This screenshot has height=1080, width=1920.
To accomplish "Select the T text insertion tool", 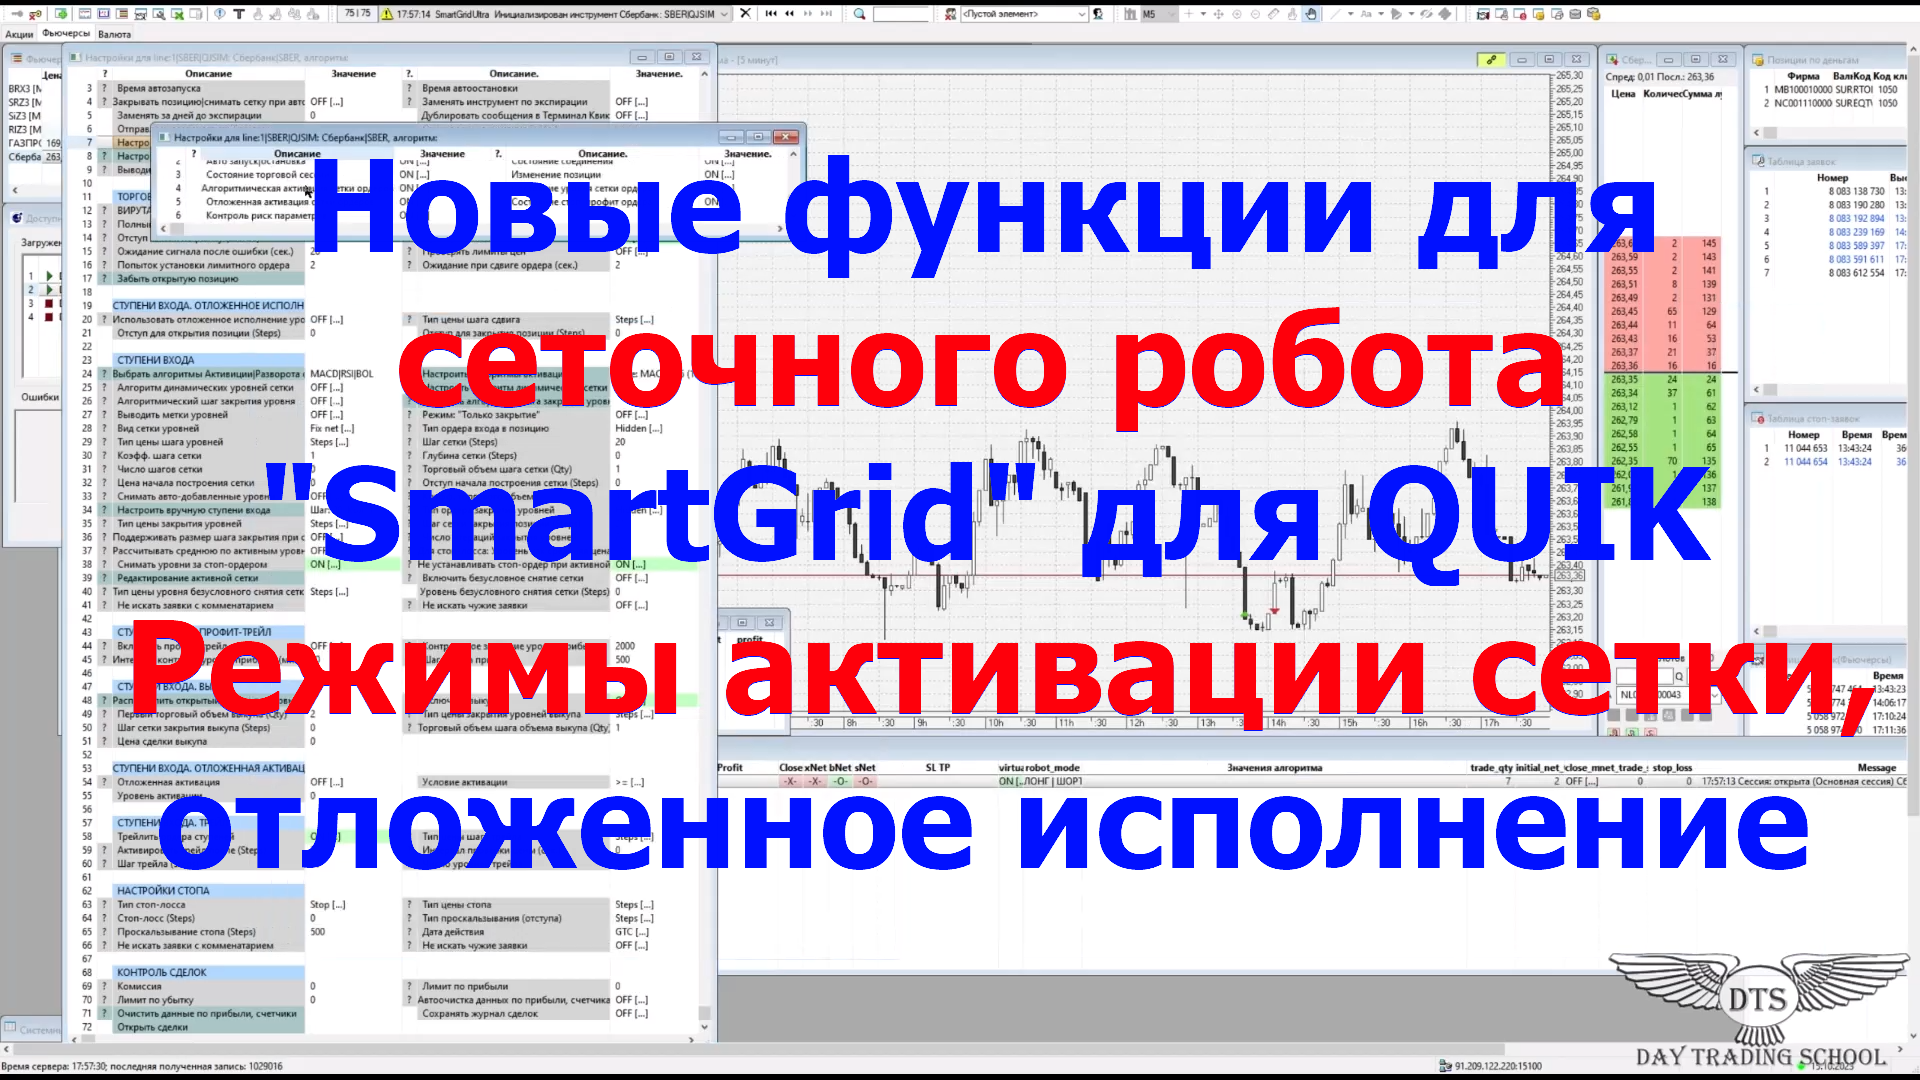I will 238,14.
